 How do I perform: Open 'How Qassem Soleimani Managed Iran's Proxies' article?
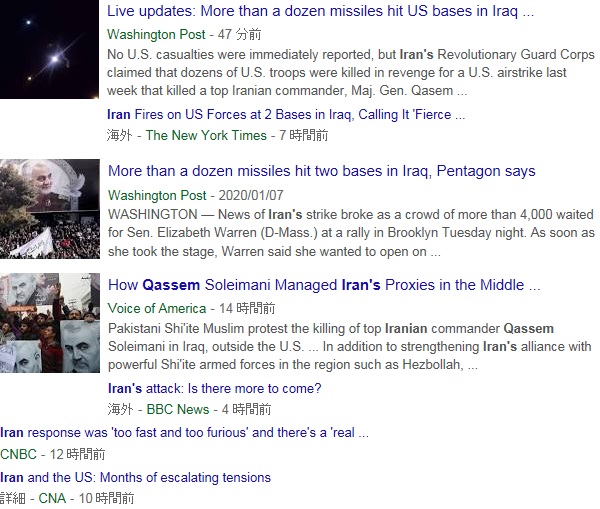[x=324, y=285]
